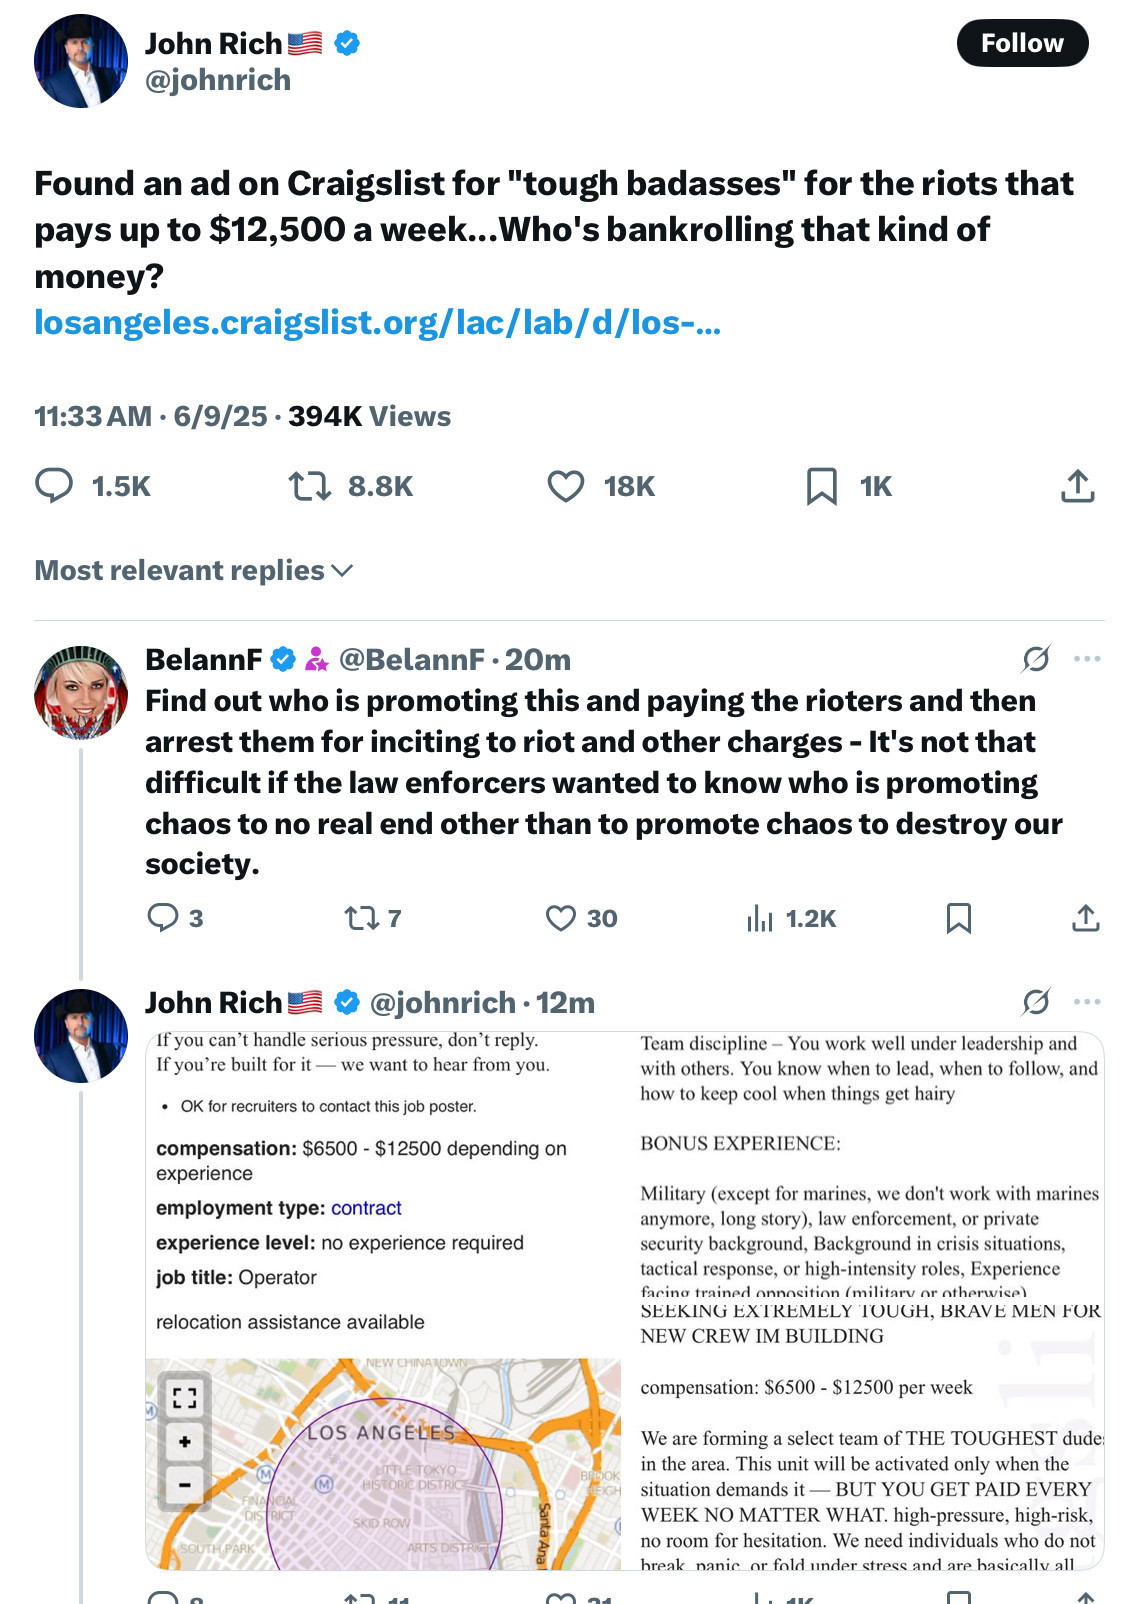Image resolution: width=1137 pixels, height=1604 pixels.
Task: View analytics for BelannF's reply
Action: point(760,918)
